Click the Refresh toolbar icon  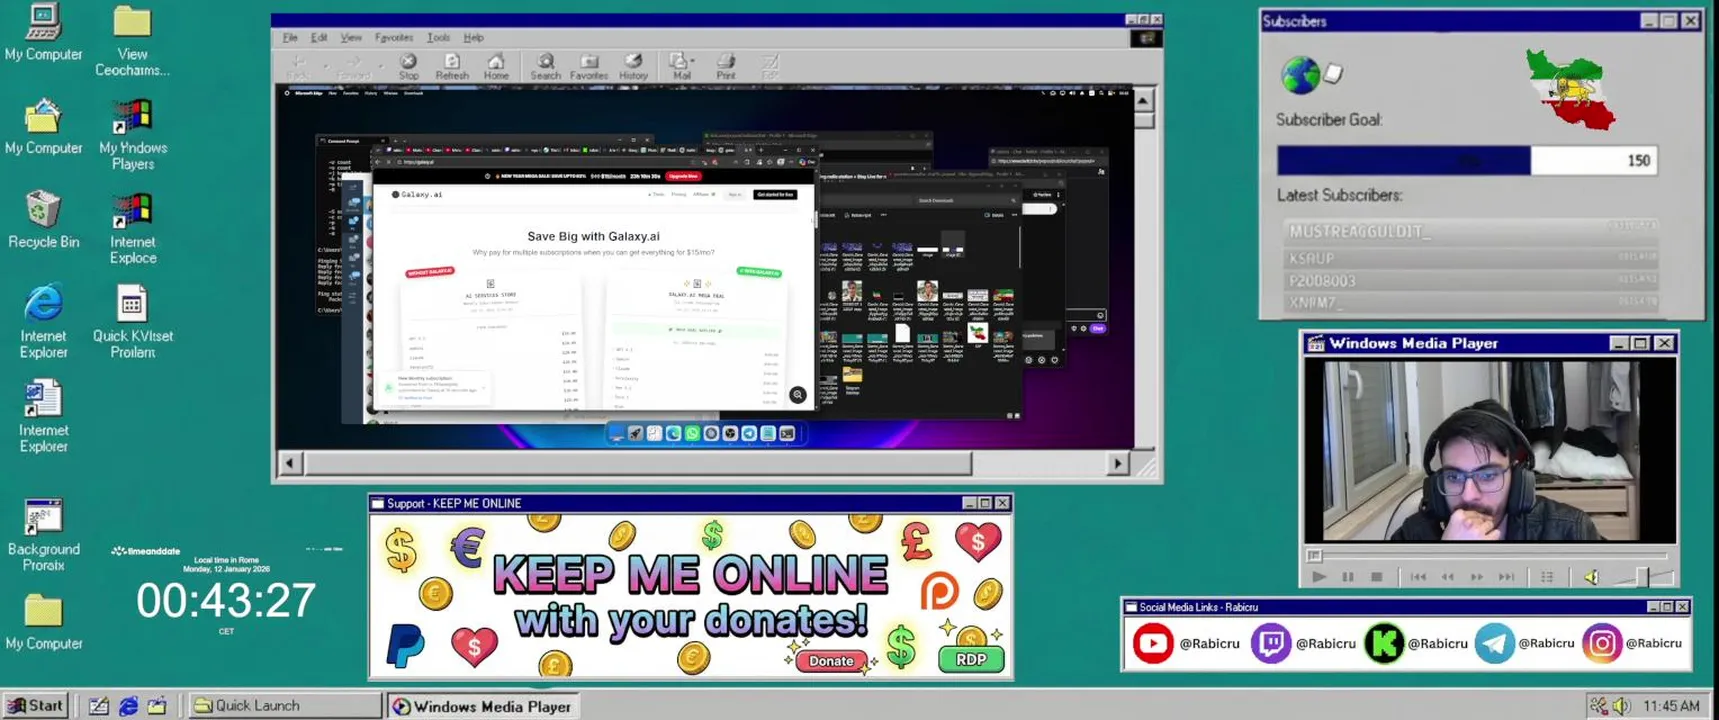(x=452, y=67)
